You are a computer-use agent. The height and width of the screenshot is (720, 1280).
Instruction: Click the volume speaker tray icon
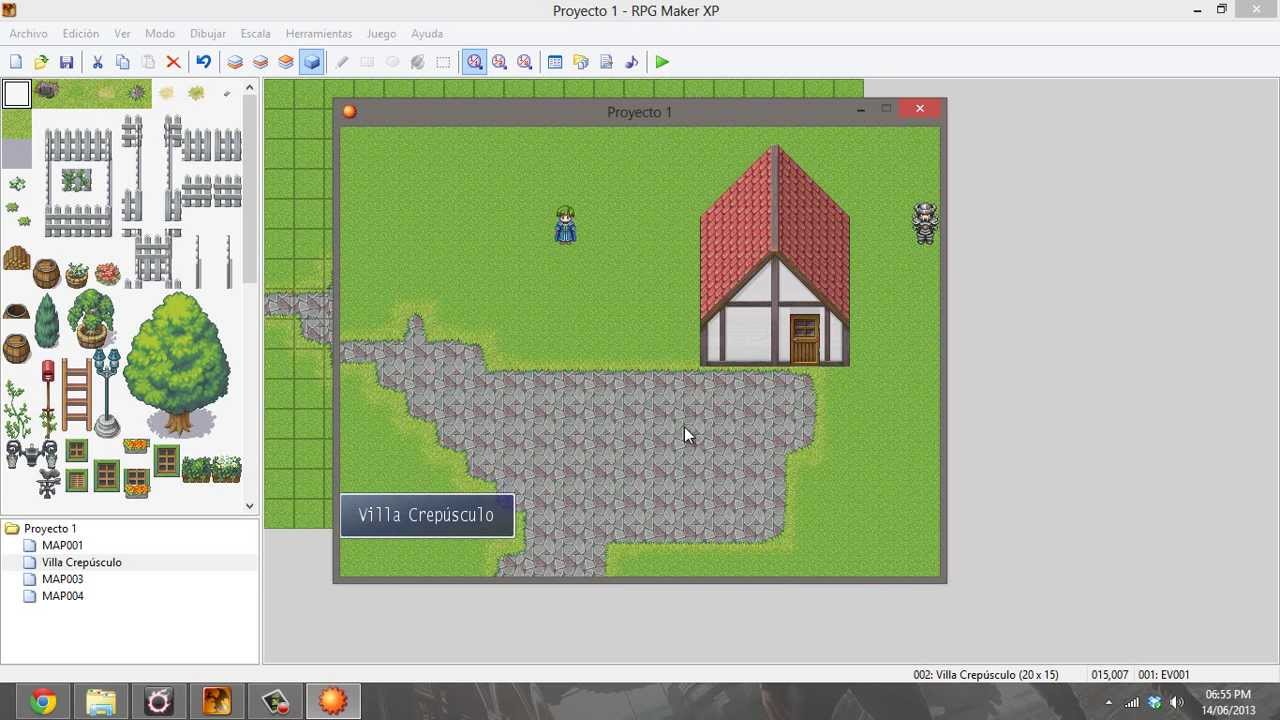(x=1176, y=702)
